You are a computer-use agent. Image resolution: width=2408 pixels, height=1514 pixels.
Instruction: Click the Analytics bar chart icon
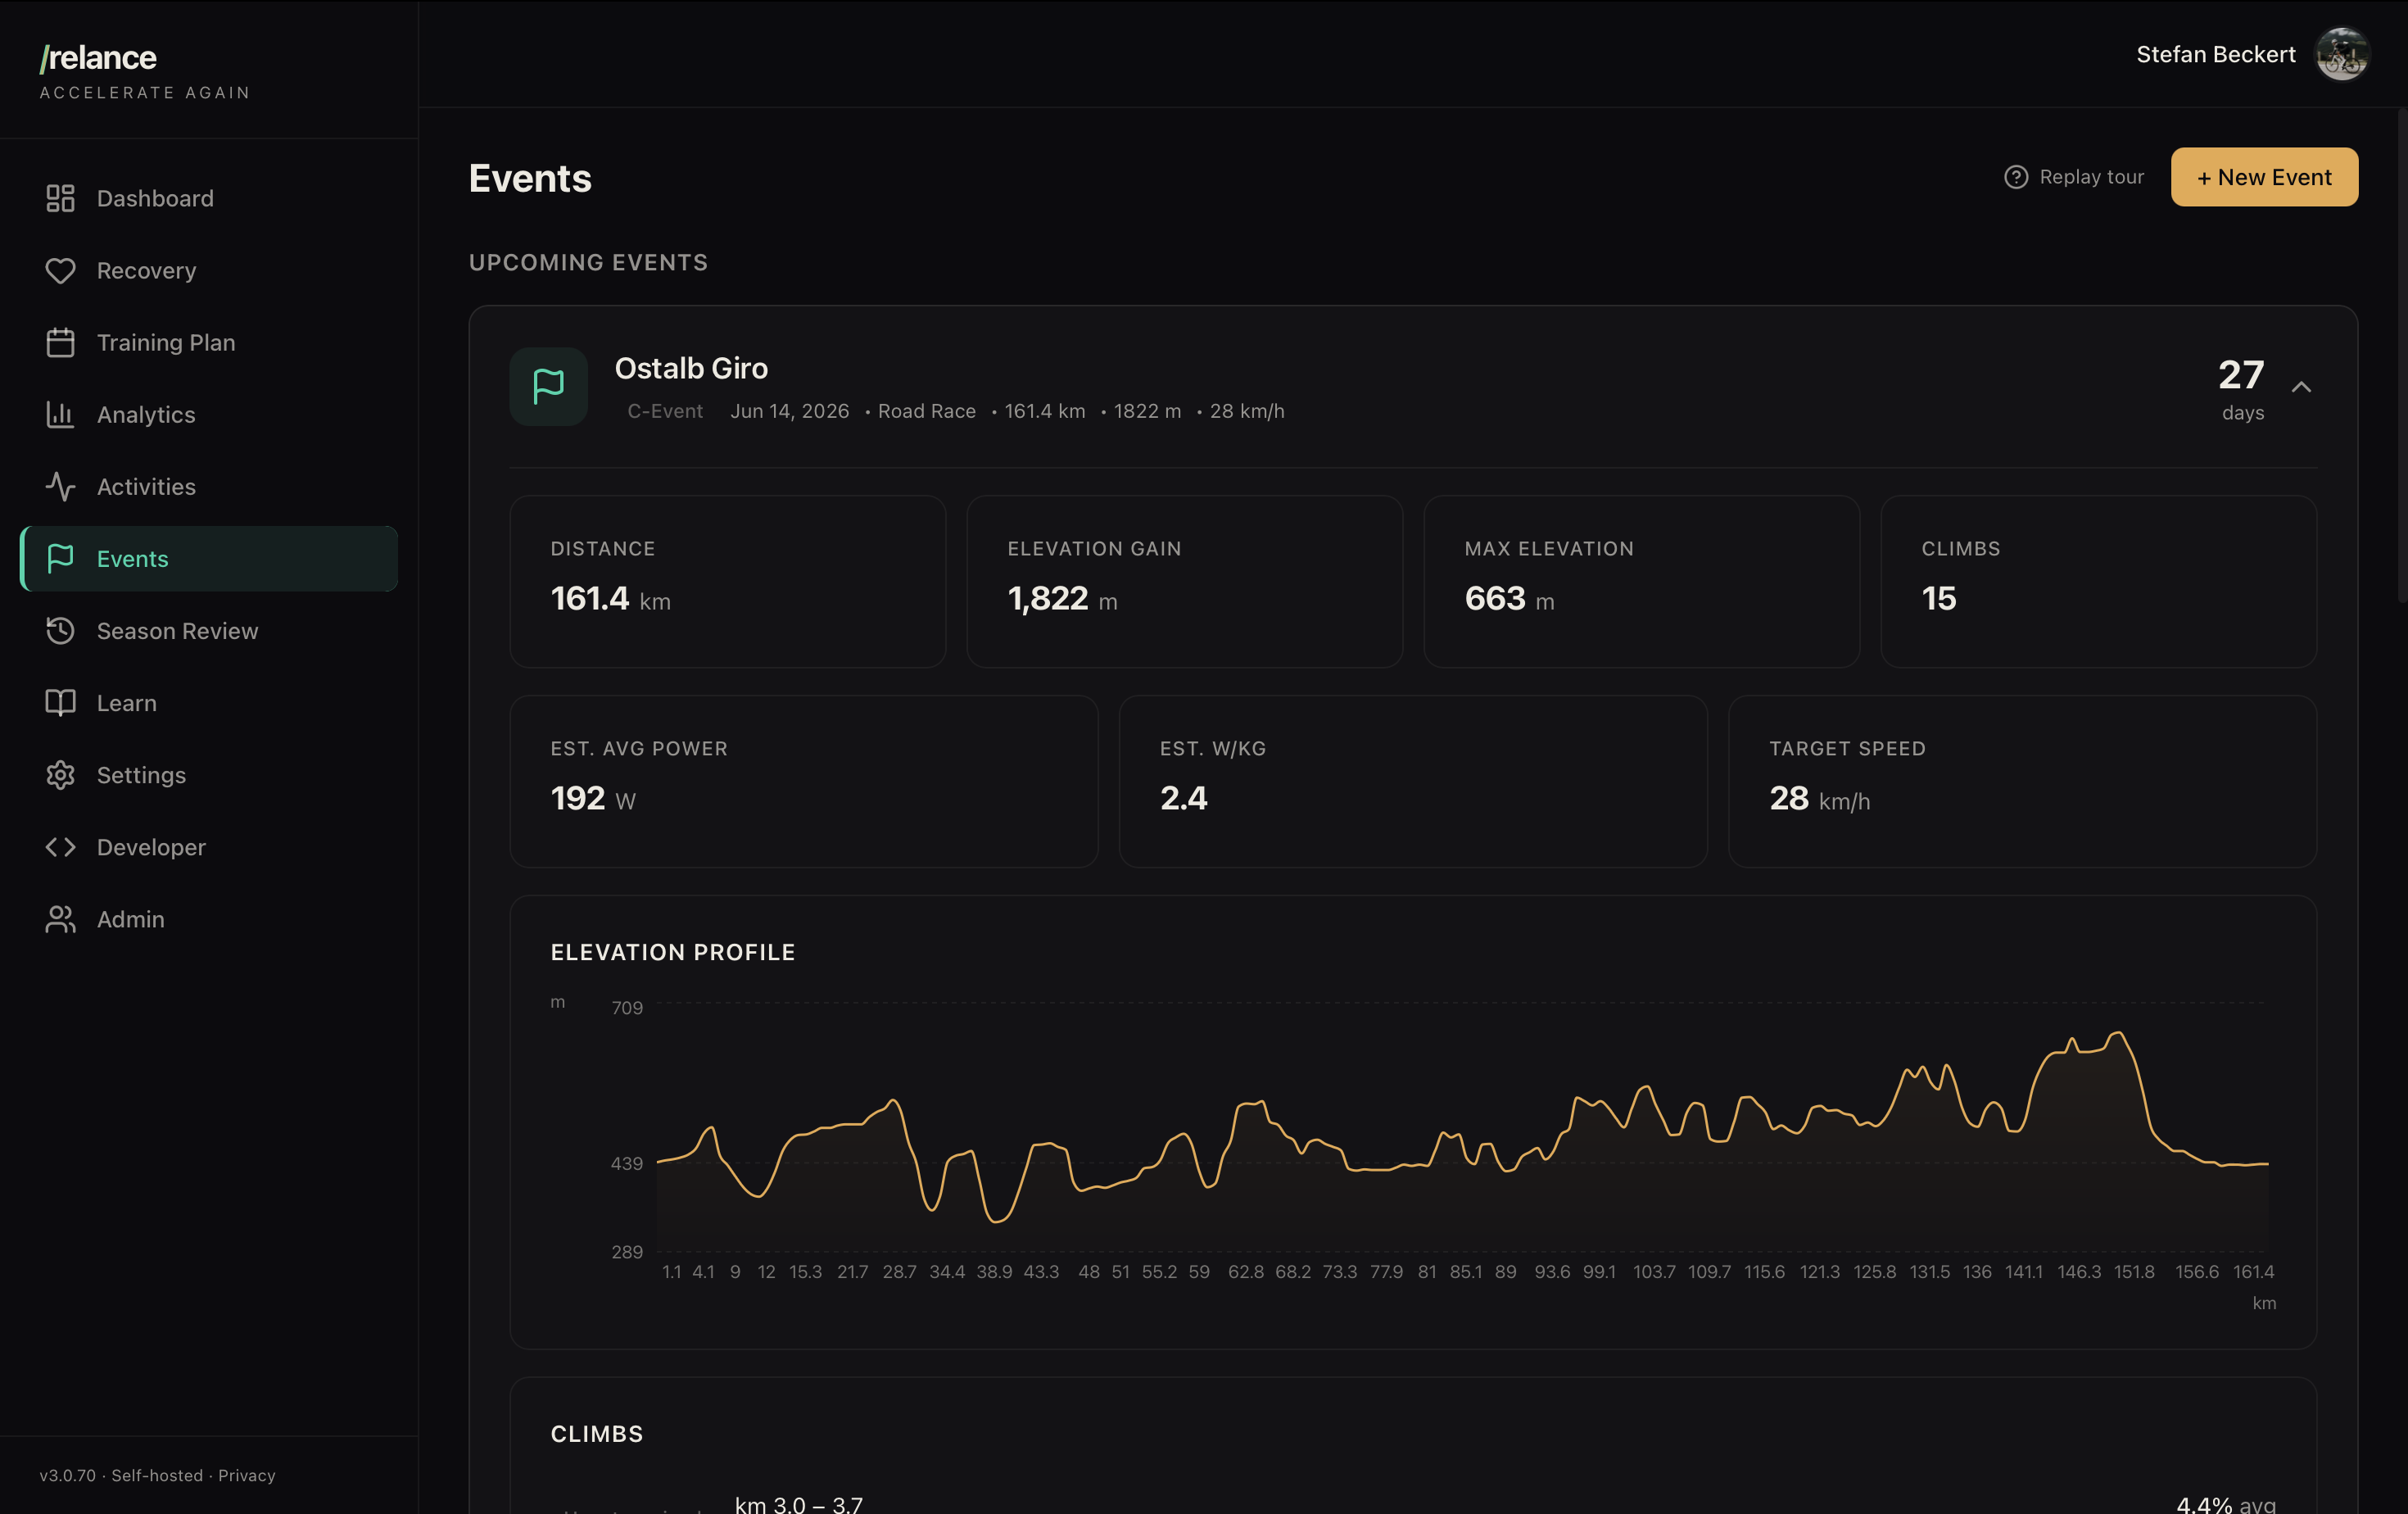[60, 414]
